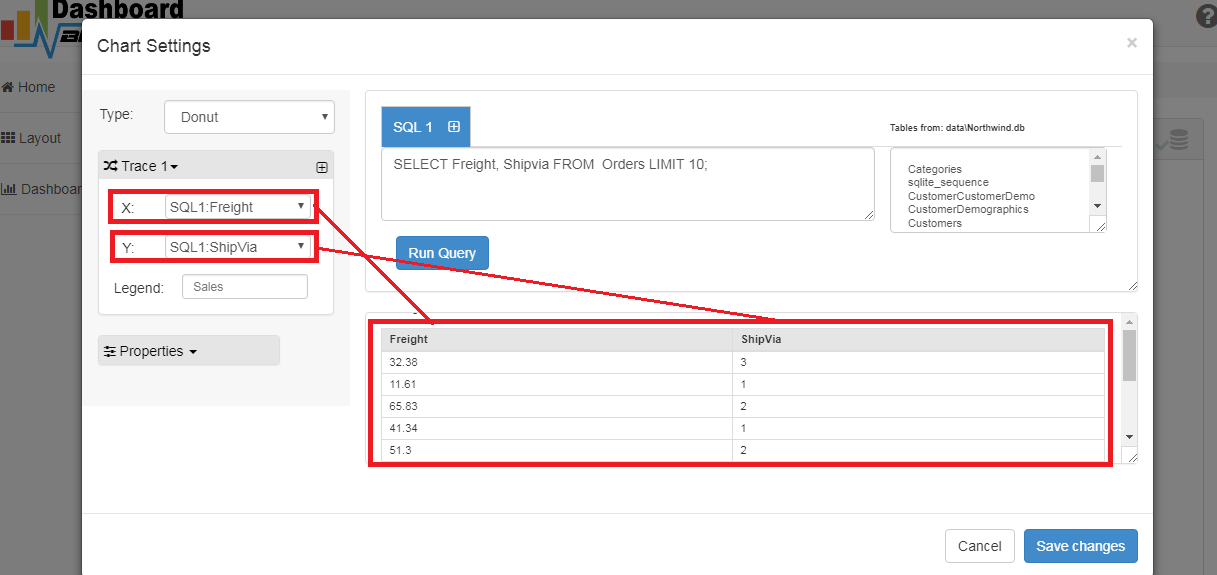
Task: Click the 65.83 freight cell
Action: click(557, 406)
